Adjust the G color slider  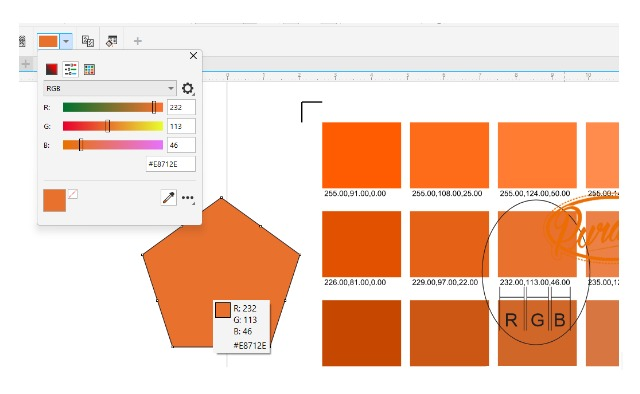click(113, 126)
